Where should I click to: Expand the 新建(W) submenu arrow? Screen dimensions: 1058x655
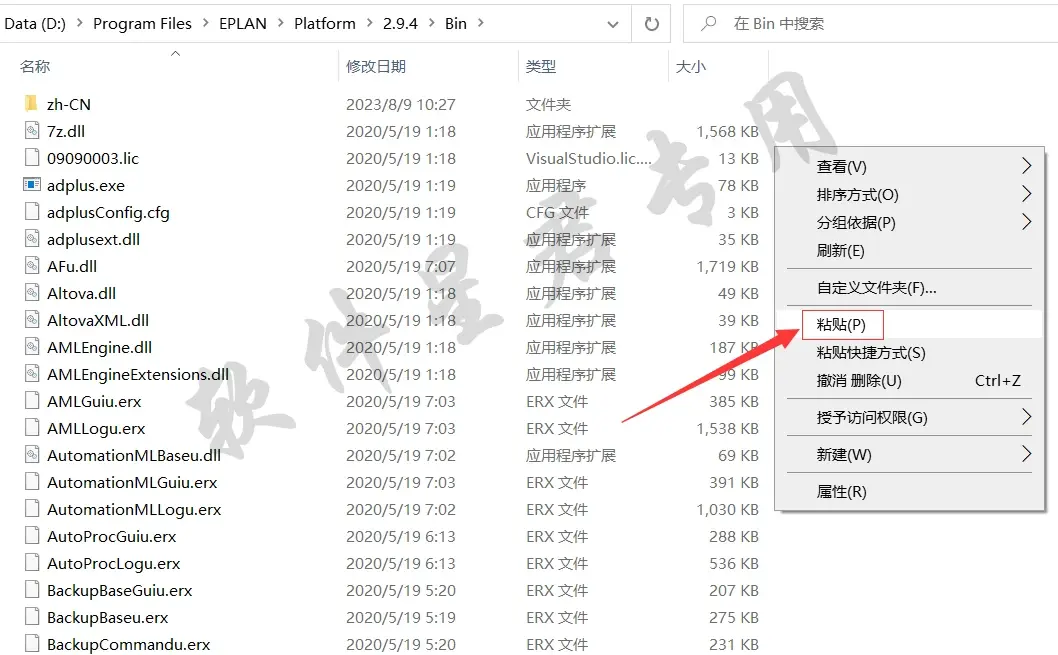(x=1026, y=454)
